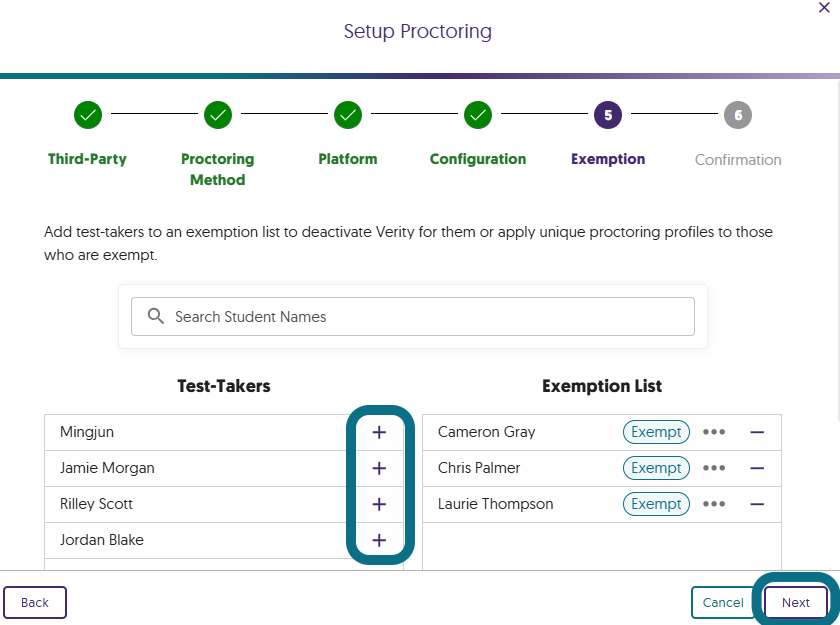This screenshot has width=840, height=625.
Task: Select the Confirmation step 6 circle
Action: [x=738, y=115]
